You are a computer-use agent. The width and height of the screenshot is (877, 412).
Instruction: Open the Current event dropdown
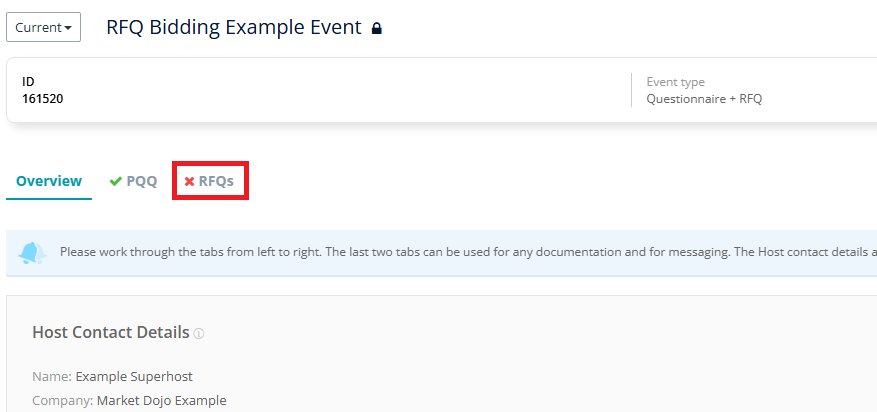[x=44, y=27]
